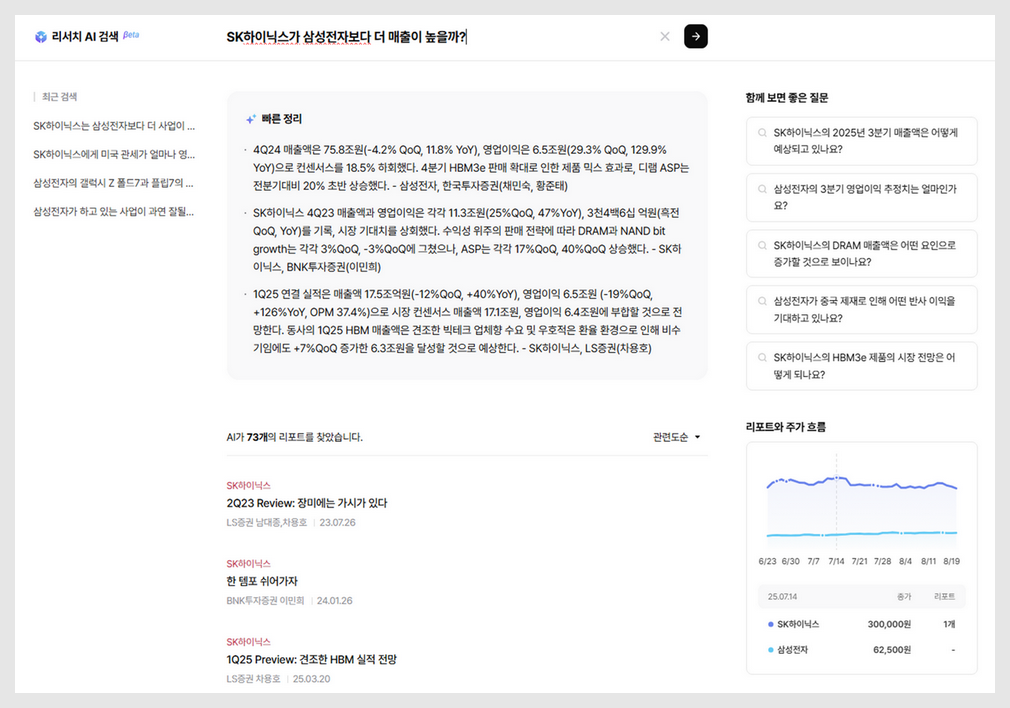1010x708 pixels.
Task: Click summary bullet starting '4Q24 매출액은 75.8조원'
Action: click(470, 167)
